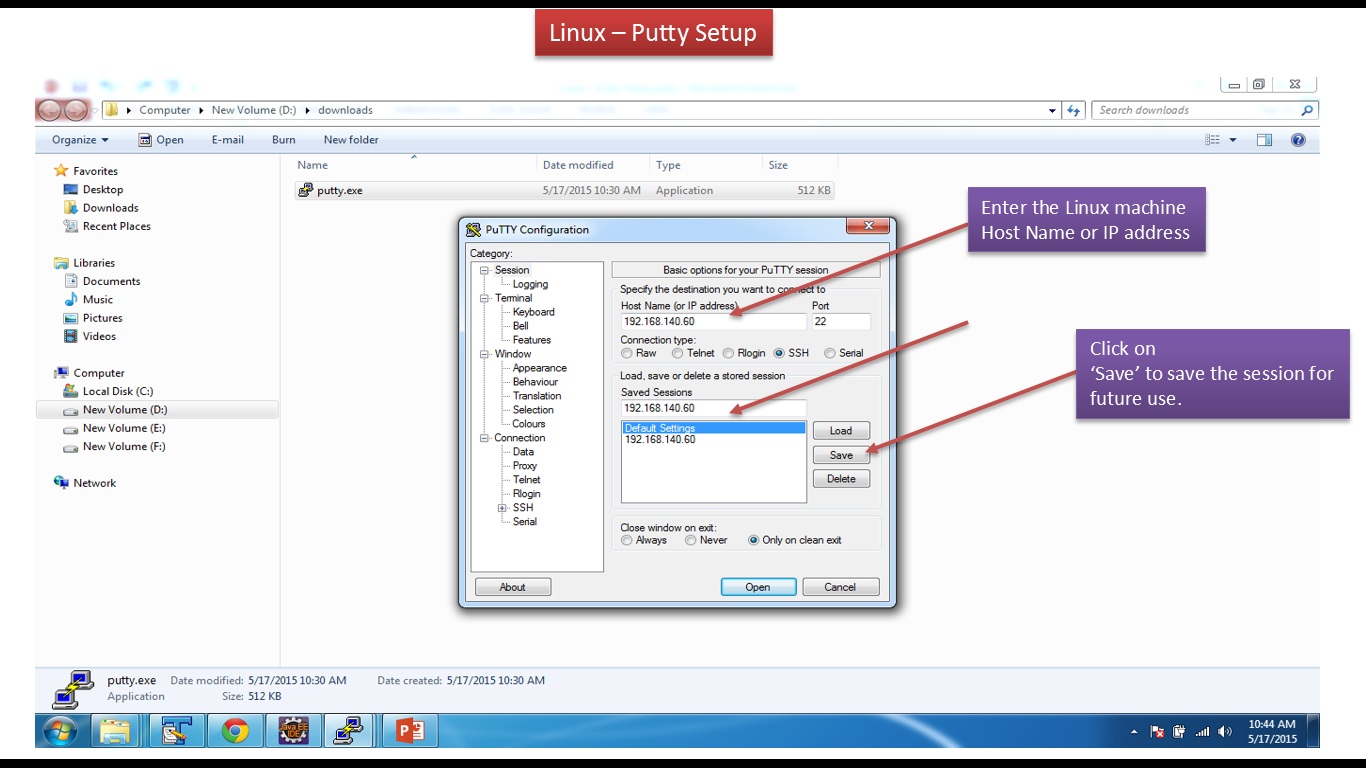Choose Never close window on exit
The height and width of the screenshot is (768, 1366).
[x=691, y=540]
